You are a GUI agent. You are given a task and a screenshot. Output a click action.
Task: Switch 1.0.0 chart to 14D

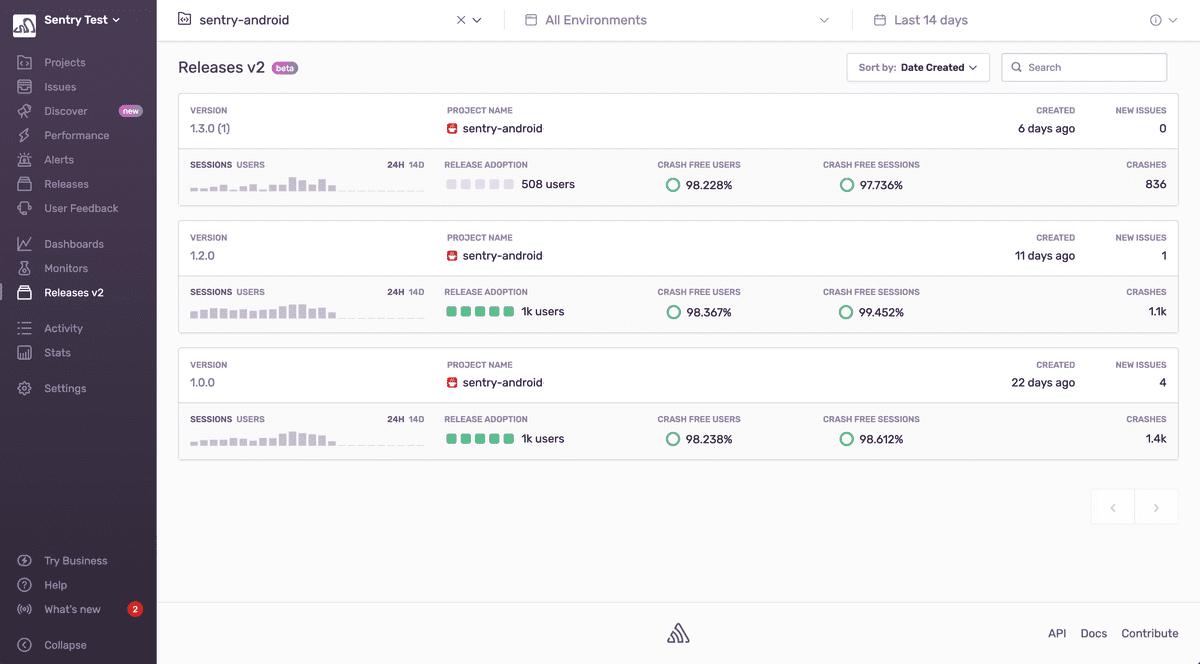coord(417,419)
